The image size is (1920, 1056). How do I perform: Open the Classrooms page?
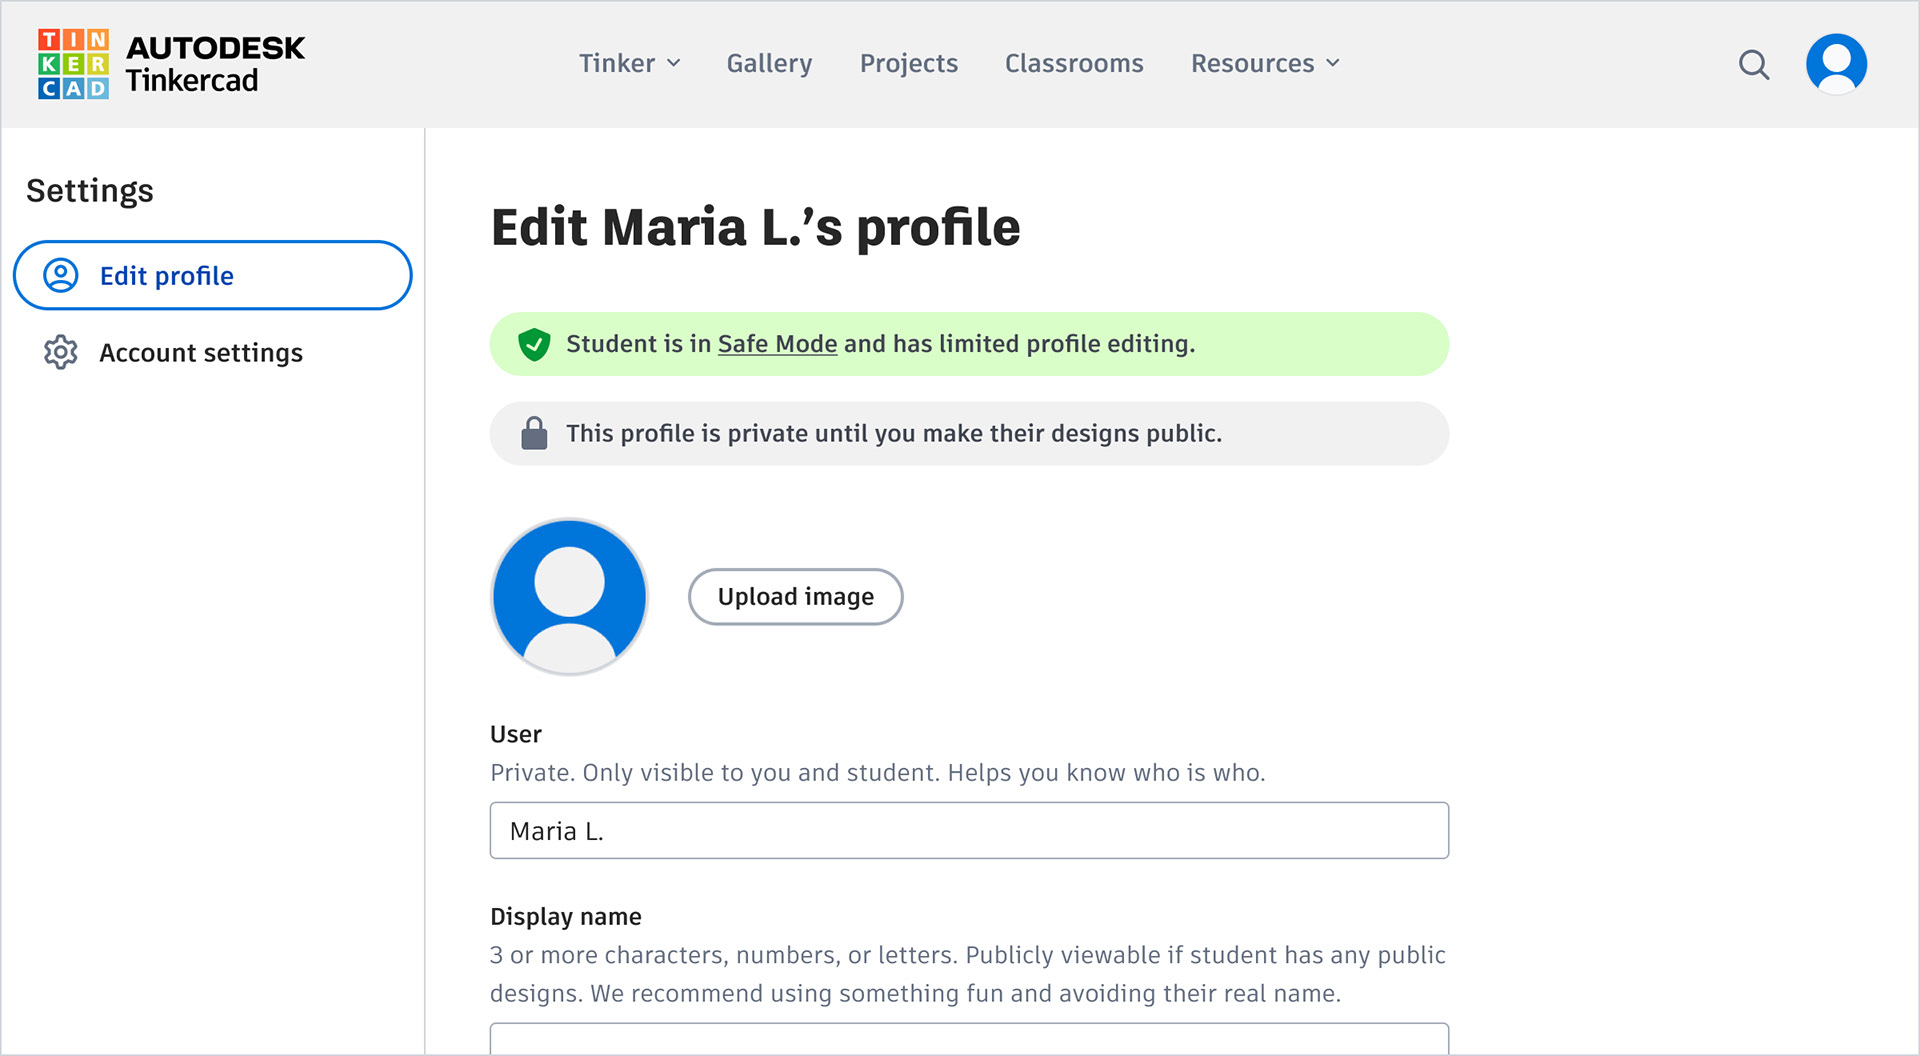[x=1073, y=63]
